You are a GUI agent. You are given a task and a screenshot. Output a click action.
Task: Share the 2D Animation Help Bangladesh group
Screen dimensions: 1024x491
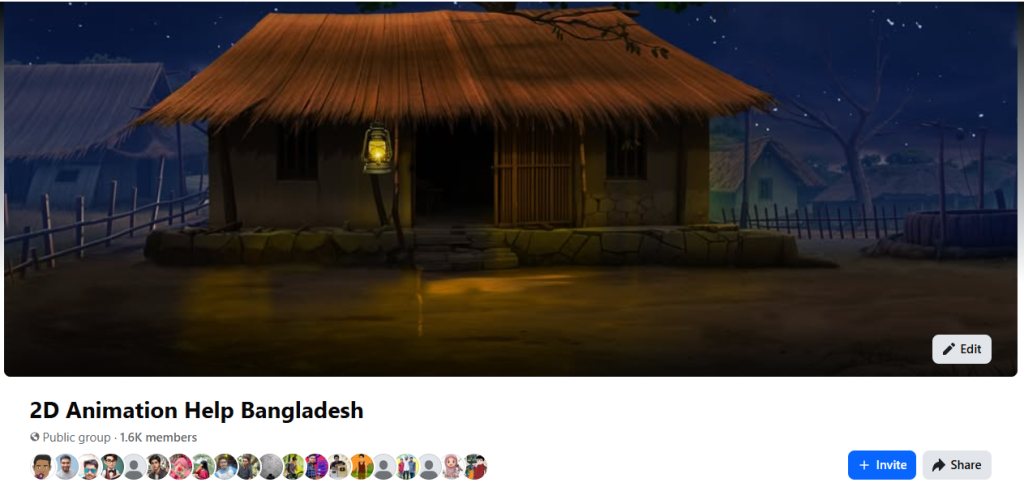click(x=957, y=465)
